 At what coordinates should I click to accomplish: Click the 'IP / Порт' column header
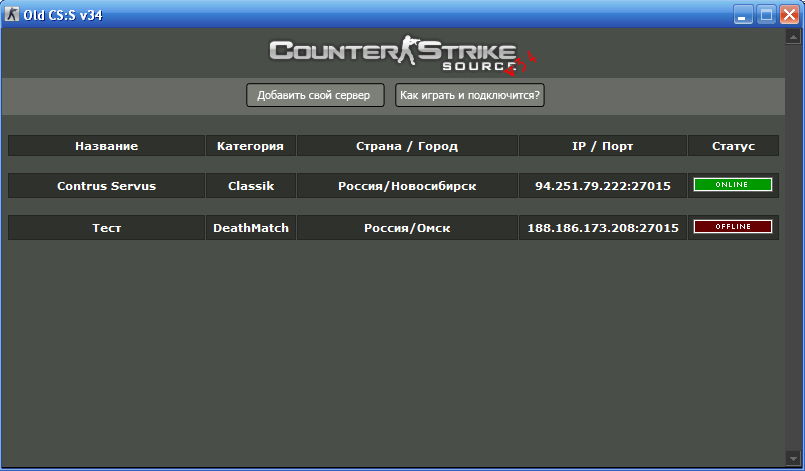coord(603,146)
